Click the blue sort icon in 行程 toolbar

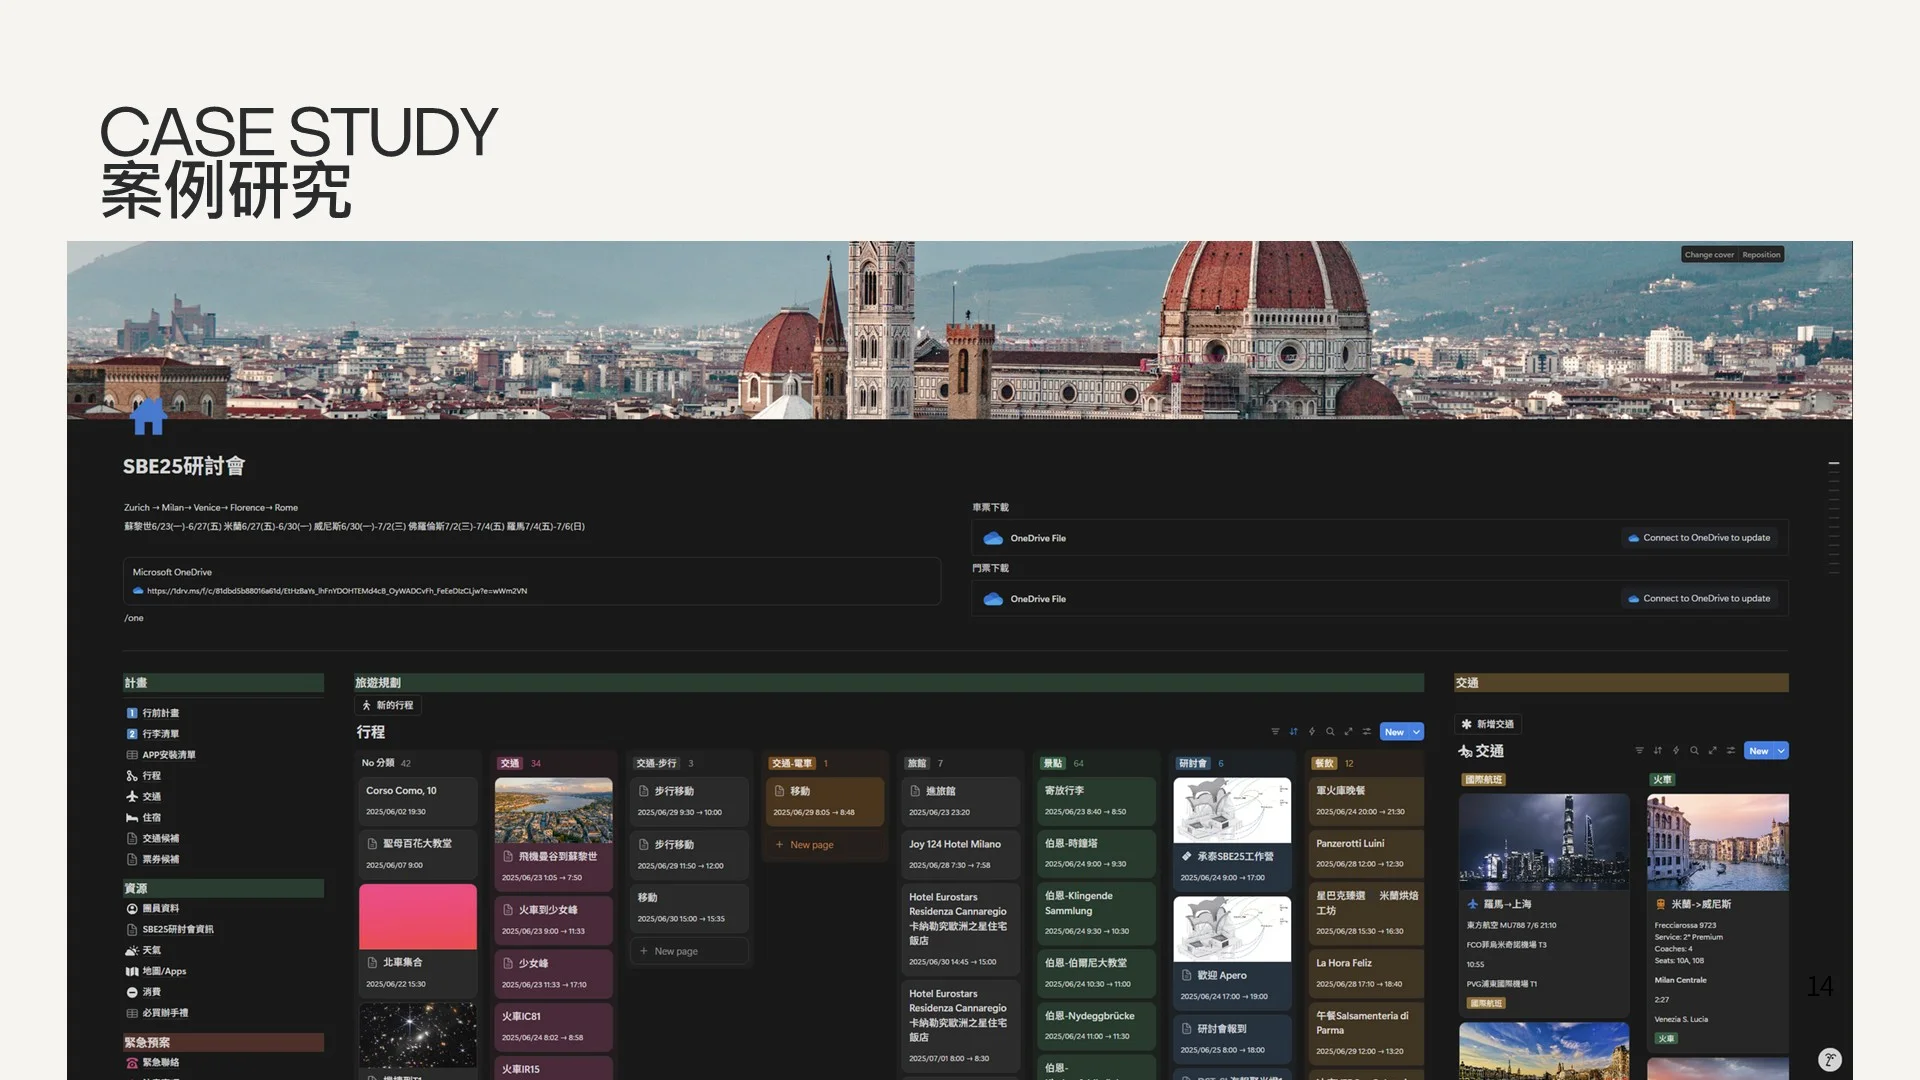point(1293,732)
